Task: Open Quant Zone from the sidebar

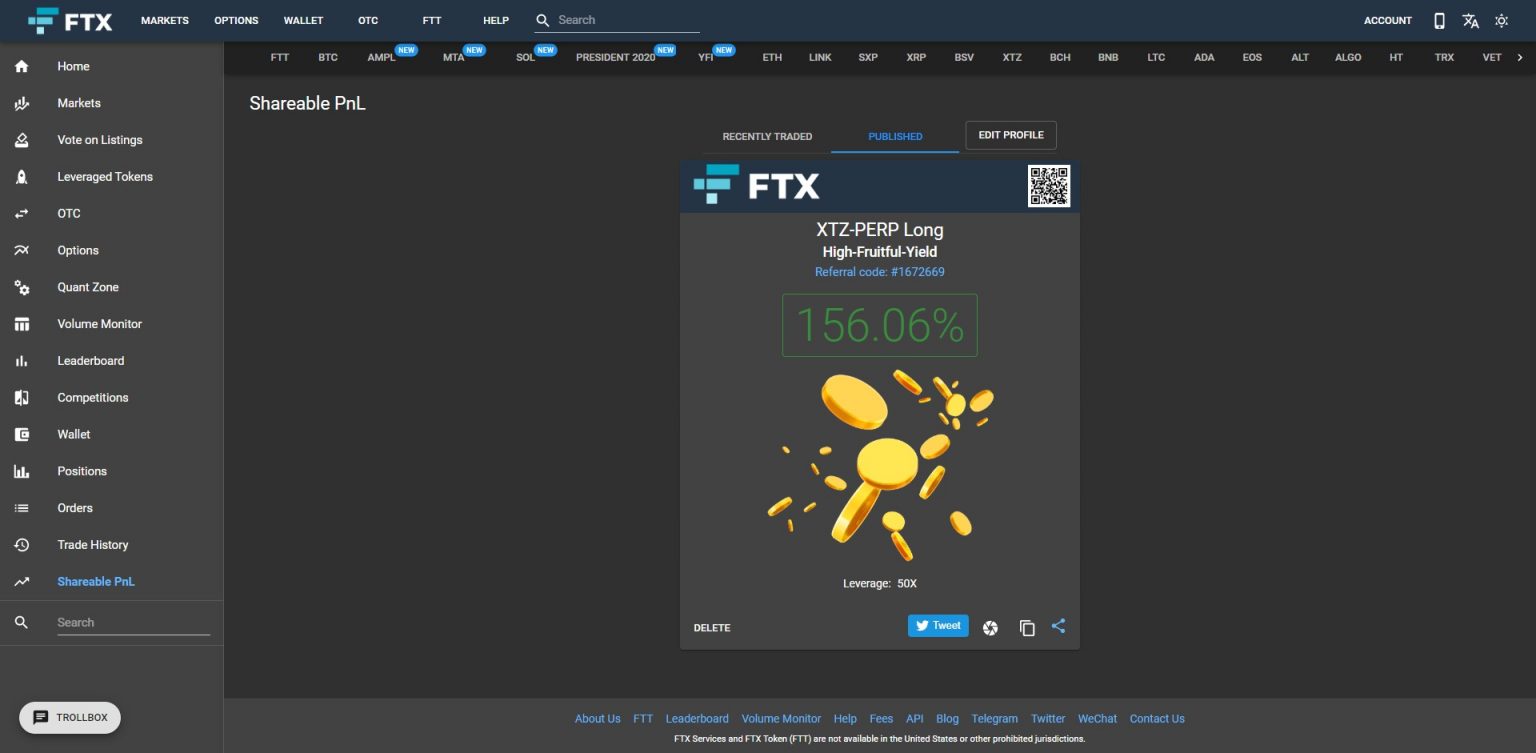Action: [88, 287]
